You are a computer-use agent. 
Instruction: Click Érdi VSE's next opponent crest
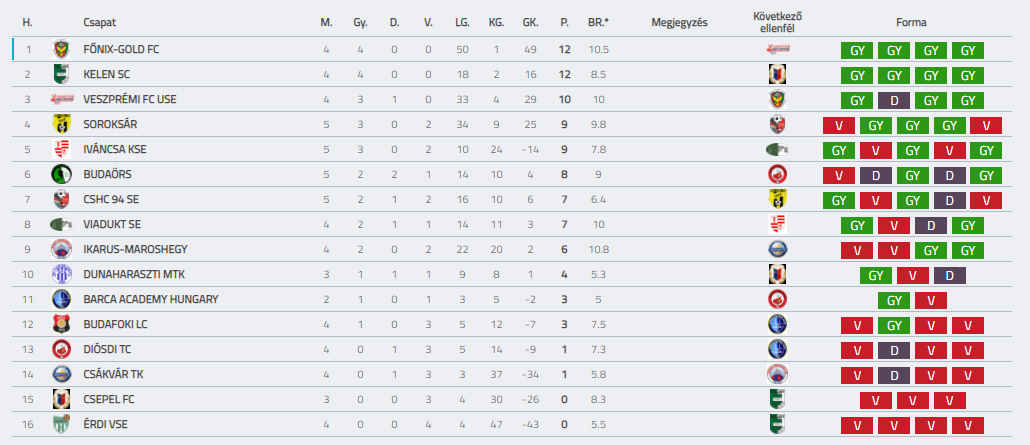click(778, 424)
